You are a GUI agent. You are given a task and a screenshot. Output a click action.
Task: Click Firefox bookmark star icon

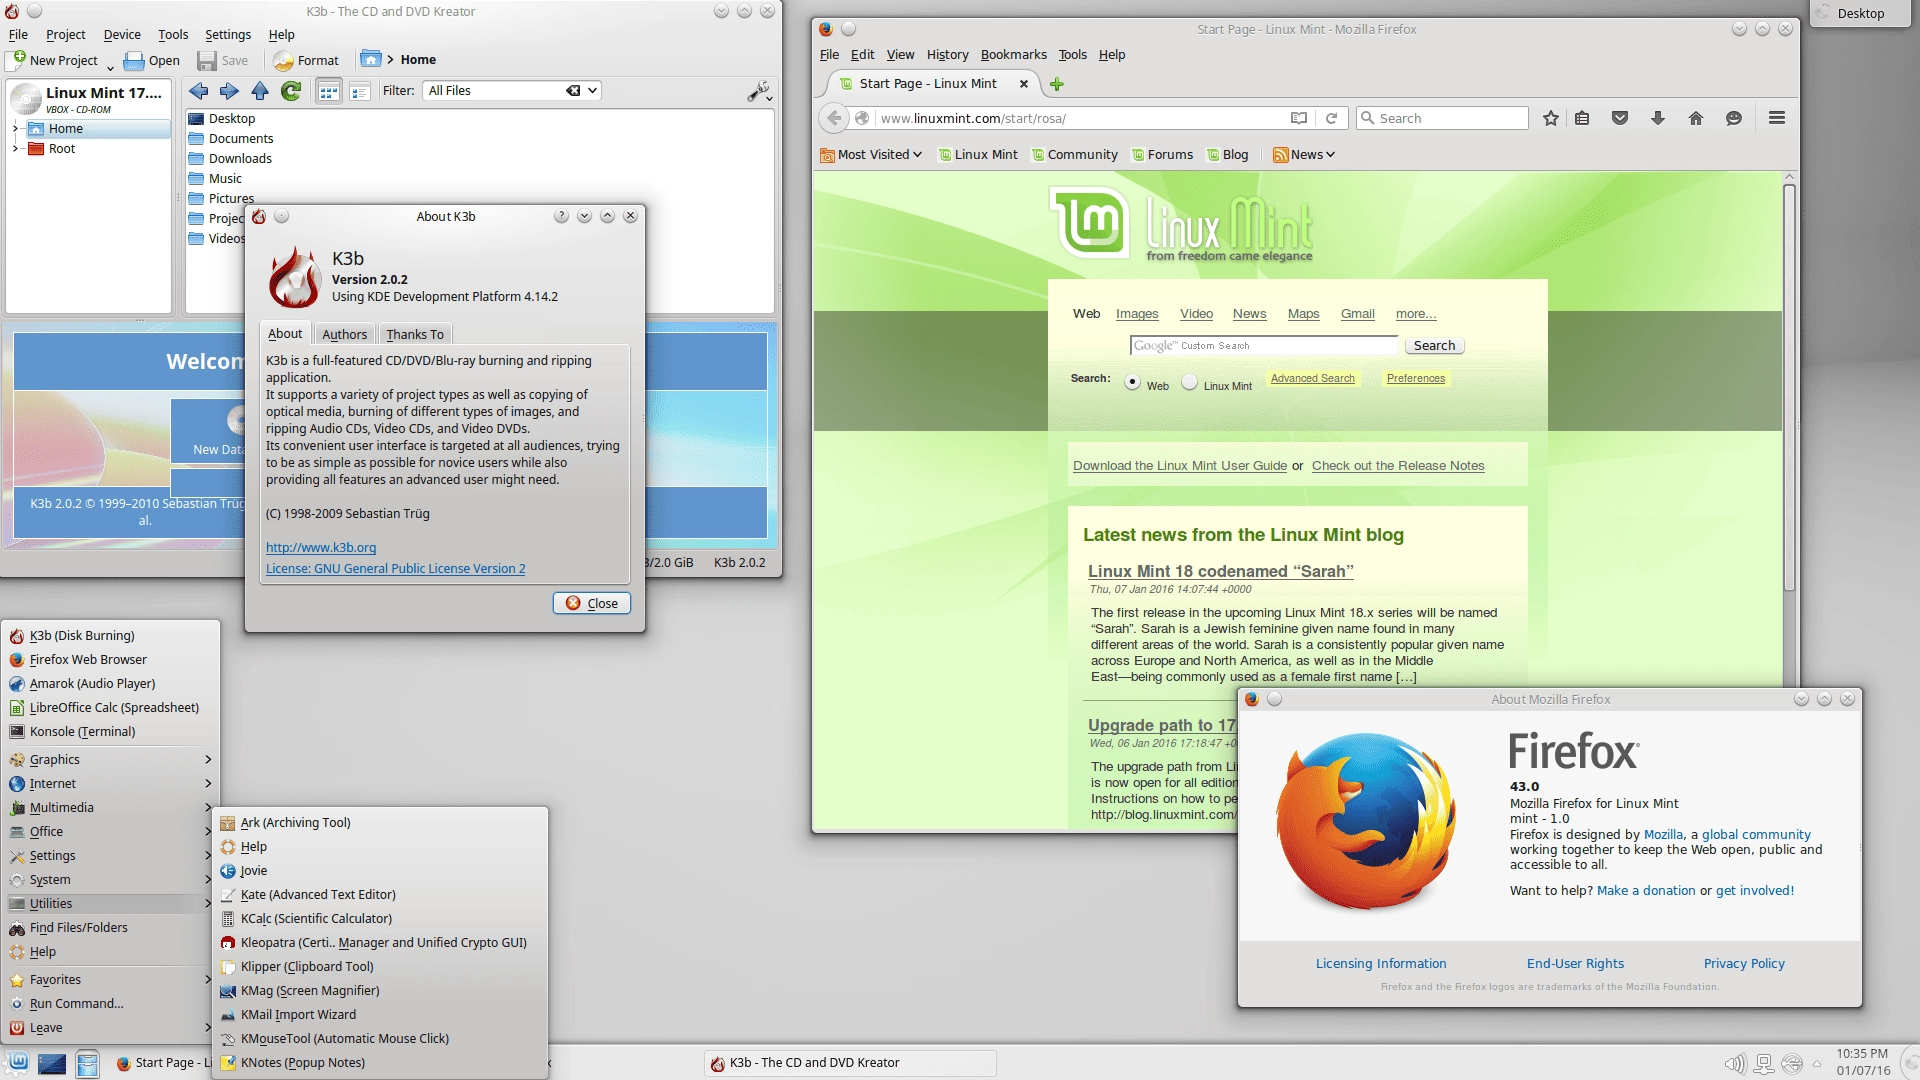tap(1551, 118)
